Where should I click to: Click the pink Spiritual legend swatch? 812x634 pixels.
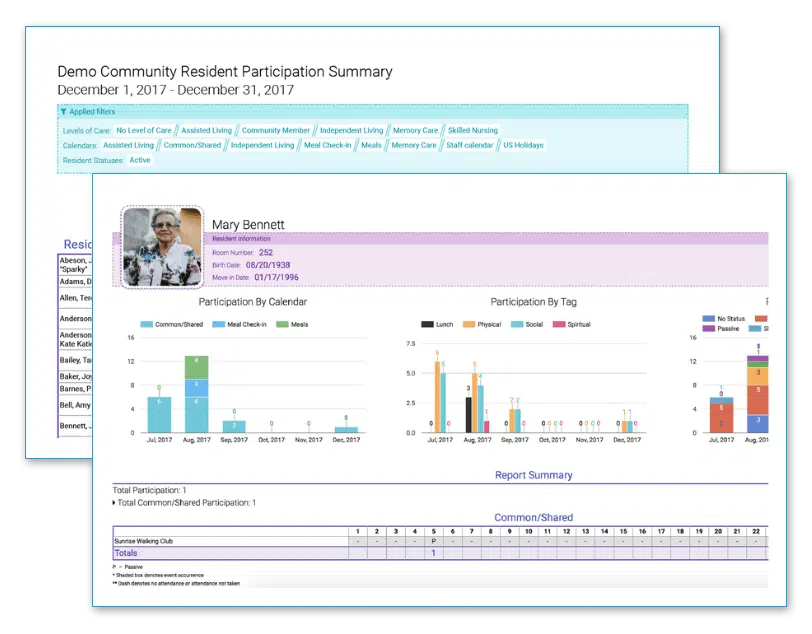tap(559, 325)
